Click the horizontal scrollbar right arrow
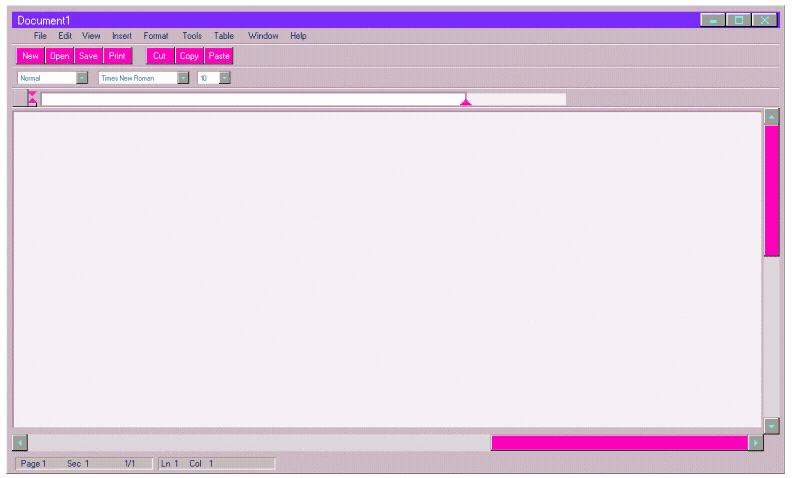Screen dimensions: 793x478 (x=756, y=443)
